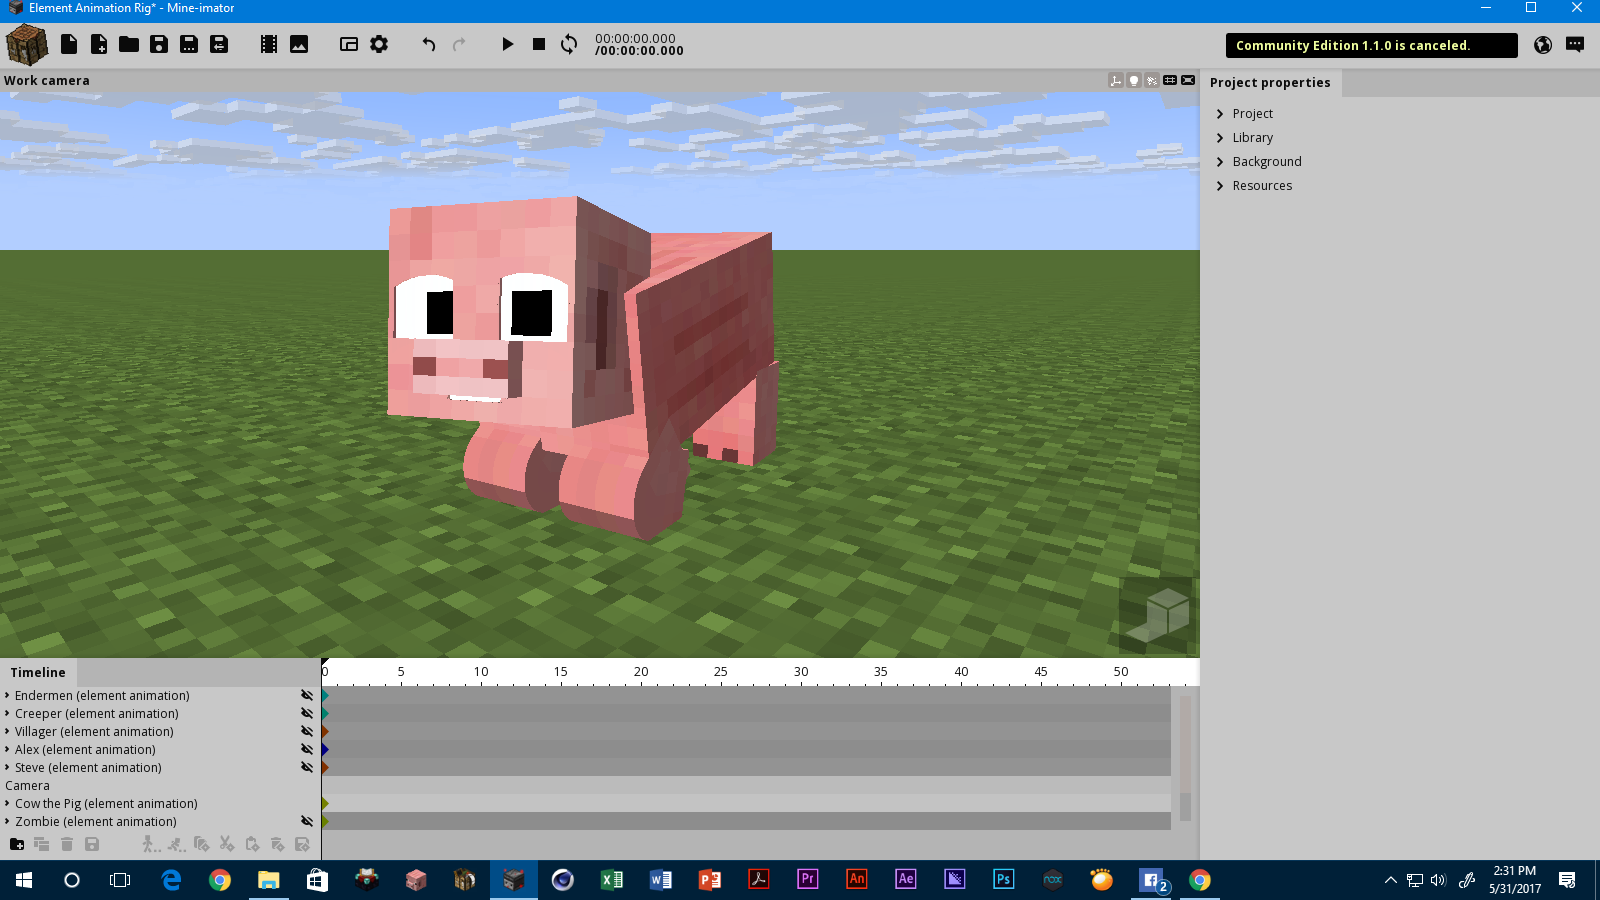Expand the Zombie timeline entry
Screen dimensions: 1600x900
point(7,822)
